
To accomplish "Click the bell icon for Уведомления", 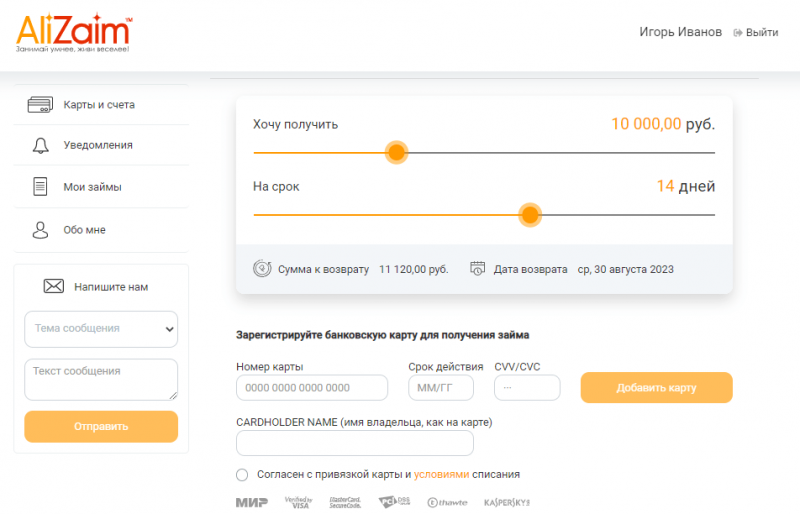I will point(40,145).
